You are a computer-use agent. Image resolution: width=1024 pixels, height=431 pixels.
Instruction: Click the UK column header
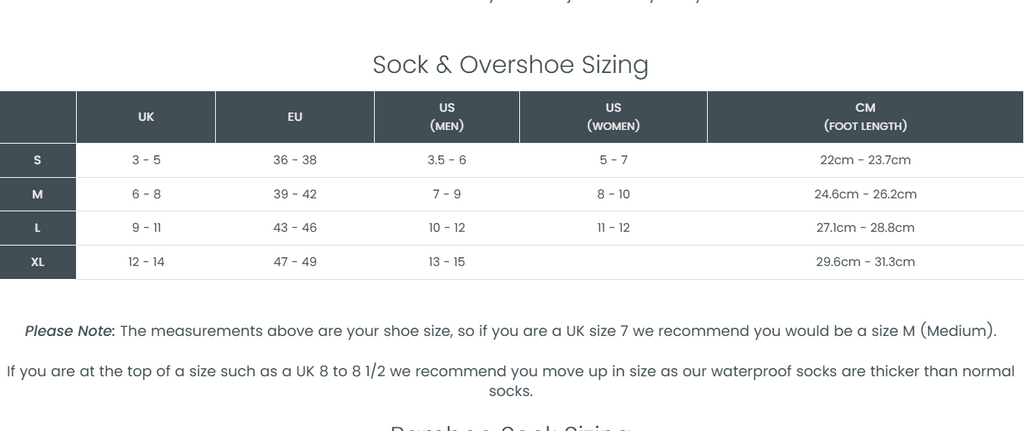(146, 117)
